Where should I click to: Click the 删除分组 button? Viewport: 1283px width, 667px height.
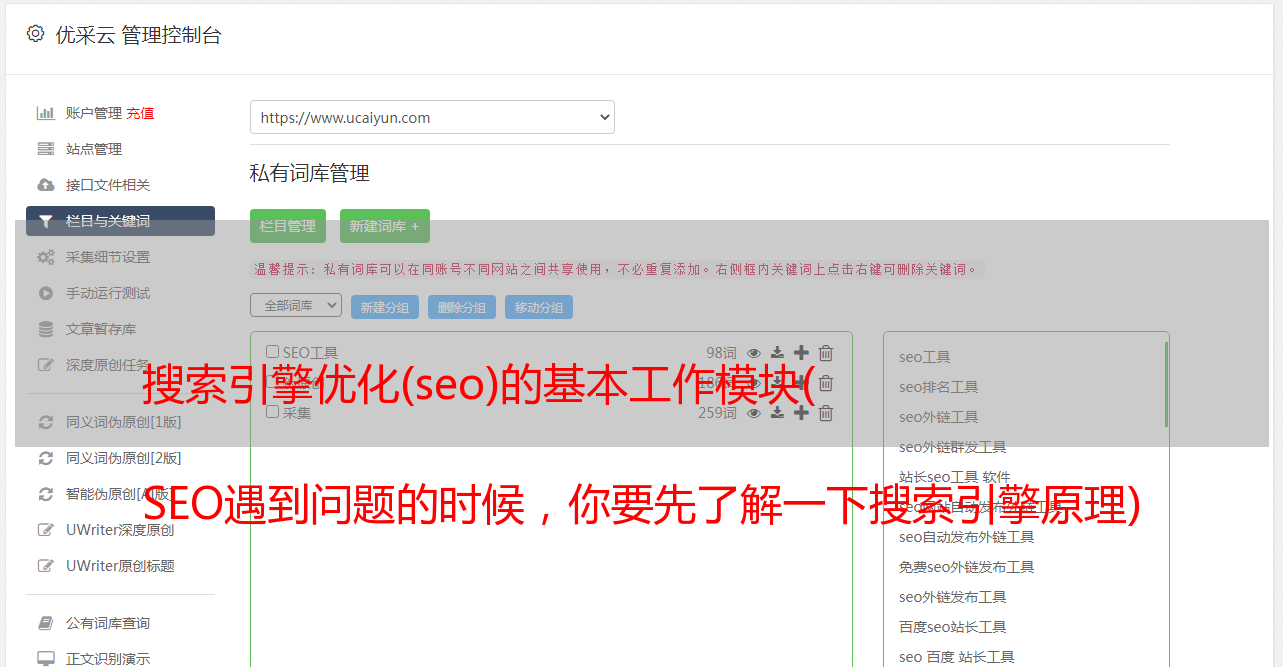(462, 307)
